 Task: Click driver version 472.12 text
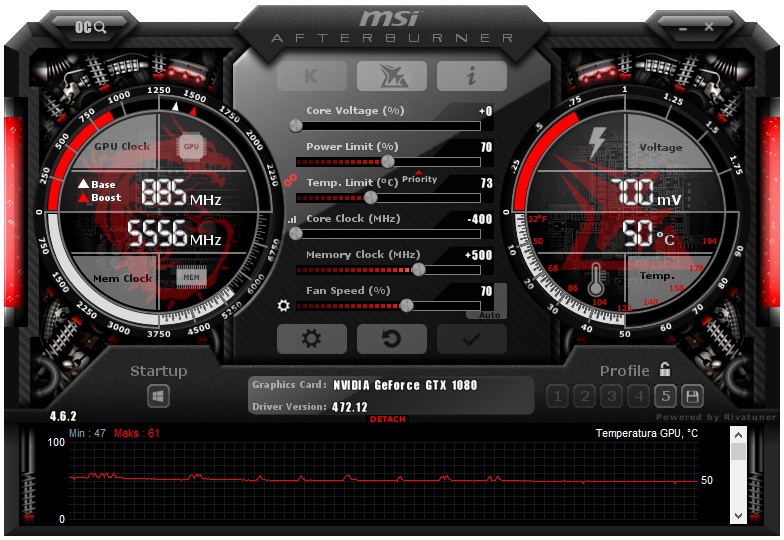pyautogui.click(x=350, y=407)
